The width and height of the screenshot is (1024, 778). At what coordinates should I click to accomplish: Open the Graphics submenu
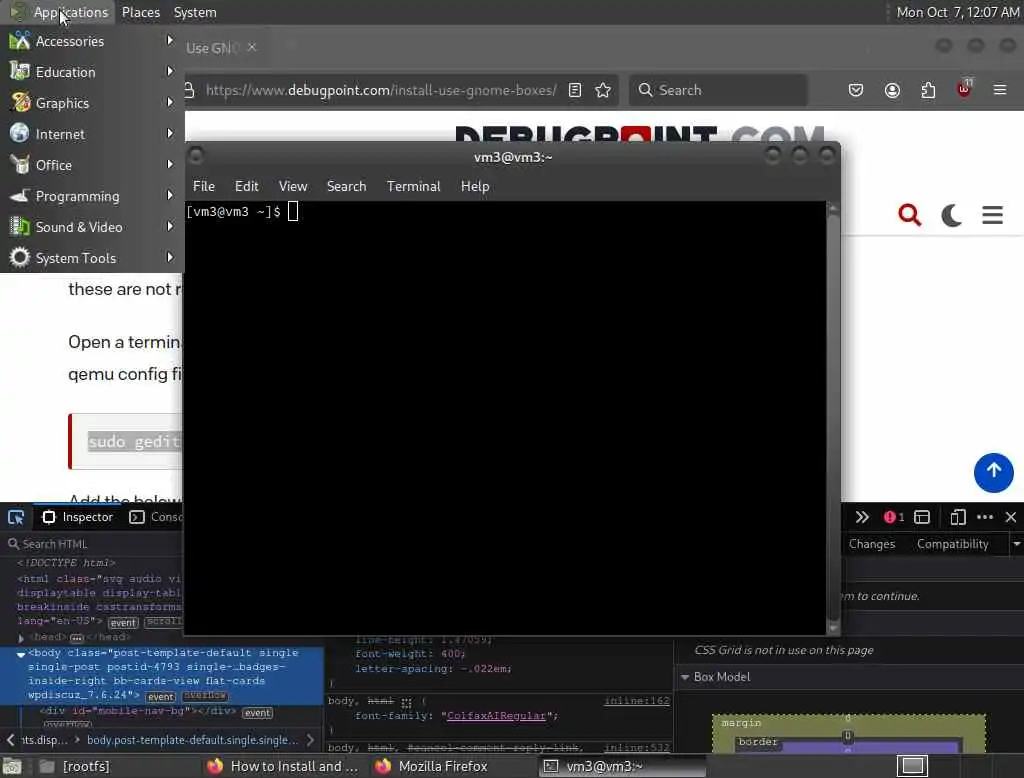coord(91,103)
